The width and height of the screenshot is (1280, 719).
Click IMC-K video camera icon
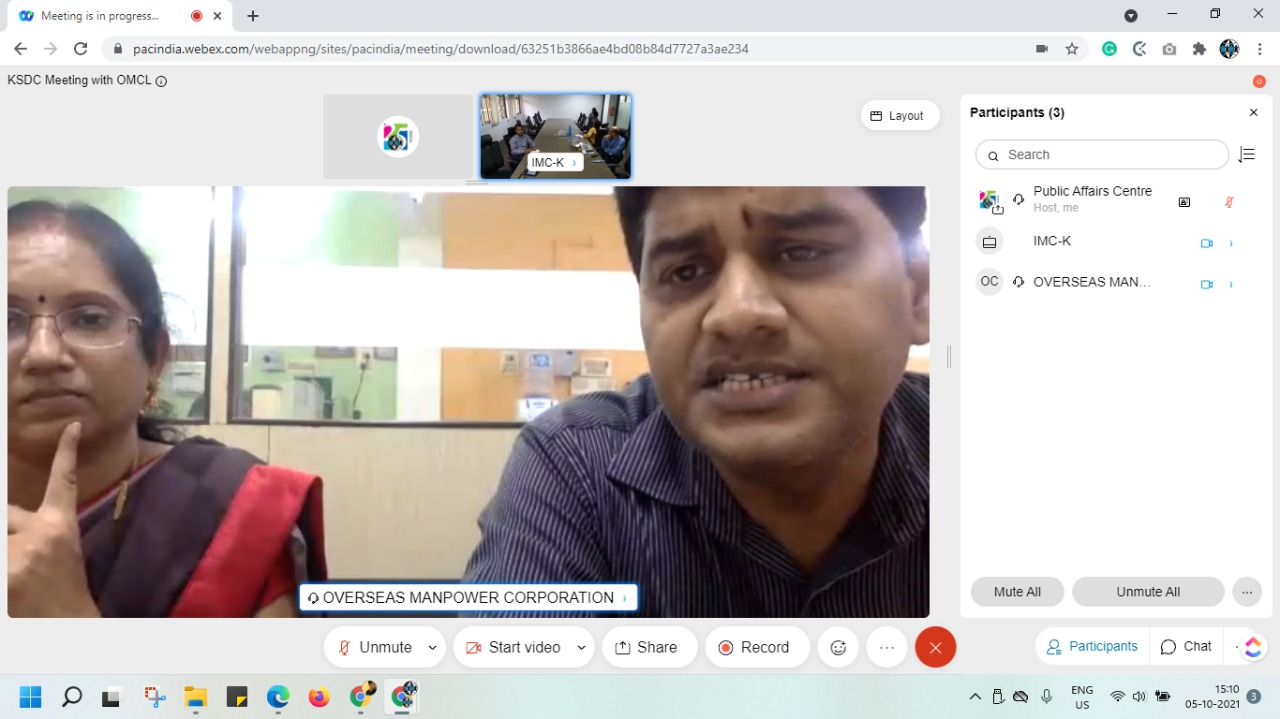click(x=1207, y=243)
